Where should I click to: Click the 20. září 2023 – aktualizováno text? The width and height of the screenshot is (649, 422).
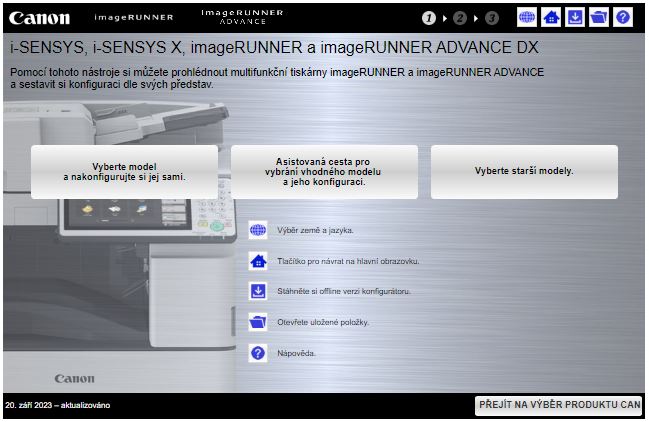58,405
